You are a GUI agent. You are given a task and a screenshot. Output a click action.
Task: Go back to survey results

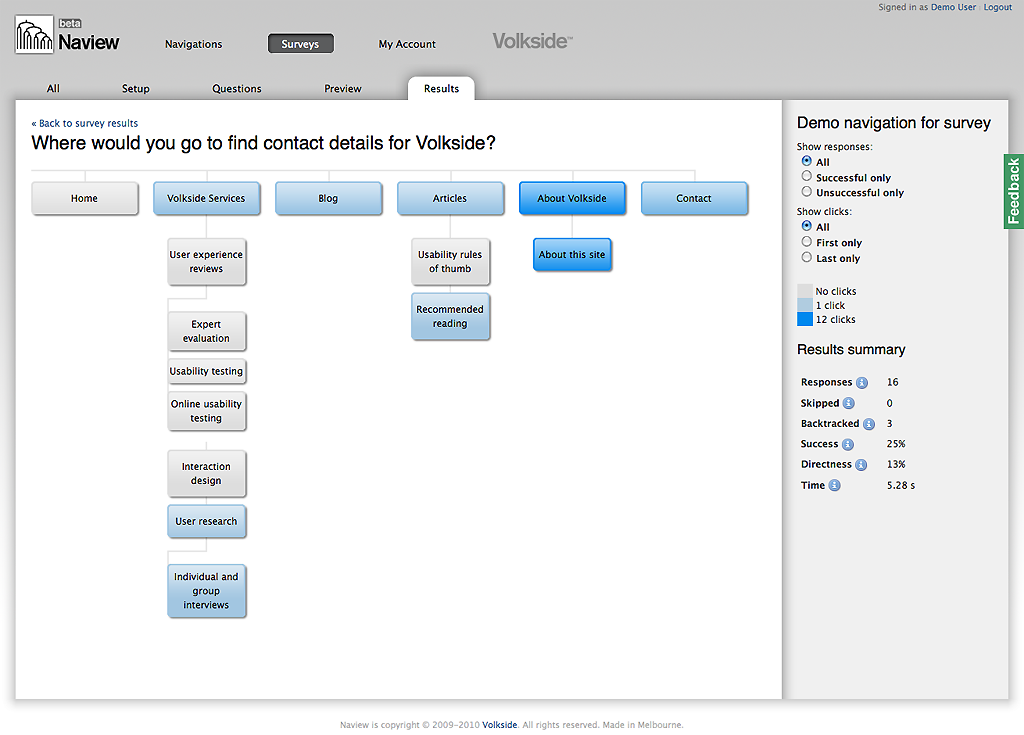pyautogui.click(x=85, y=123)
